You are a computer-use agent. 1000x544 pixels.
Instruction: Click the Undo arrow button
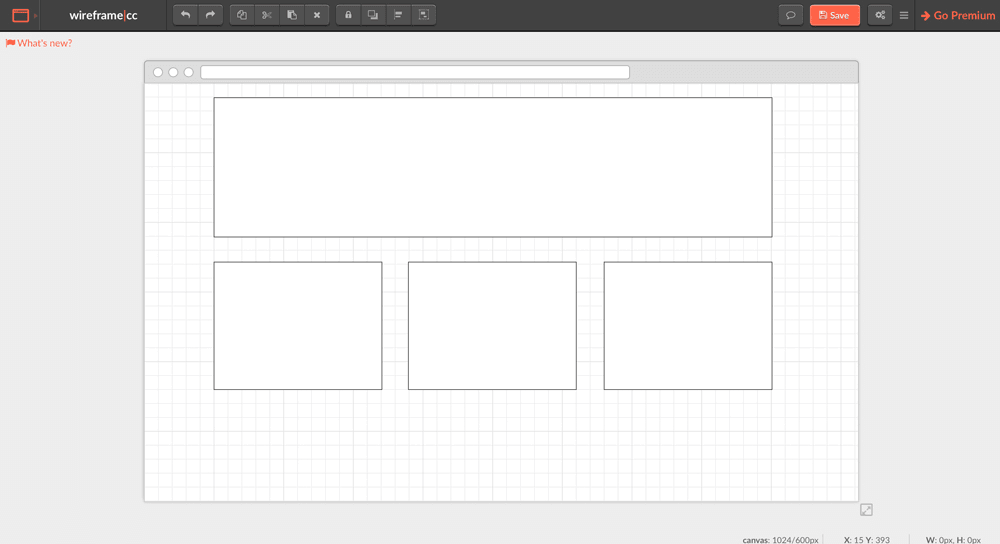[x=185, y=15]
